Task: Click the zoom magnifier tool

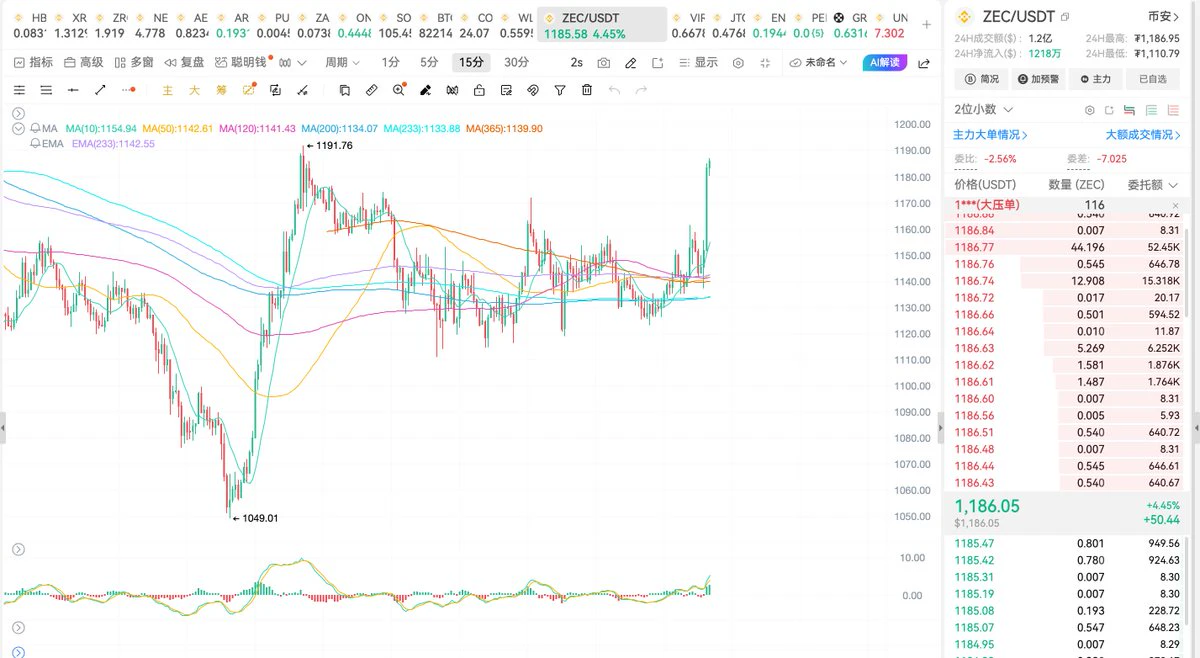Action: [399, 90]
